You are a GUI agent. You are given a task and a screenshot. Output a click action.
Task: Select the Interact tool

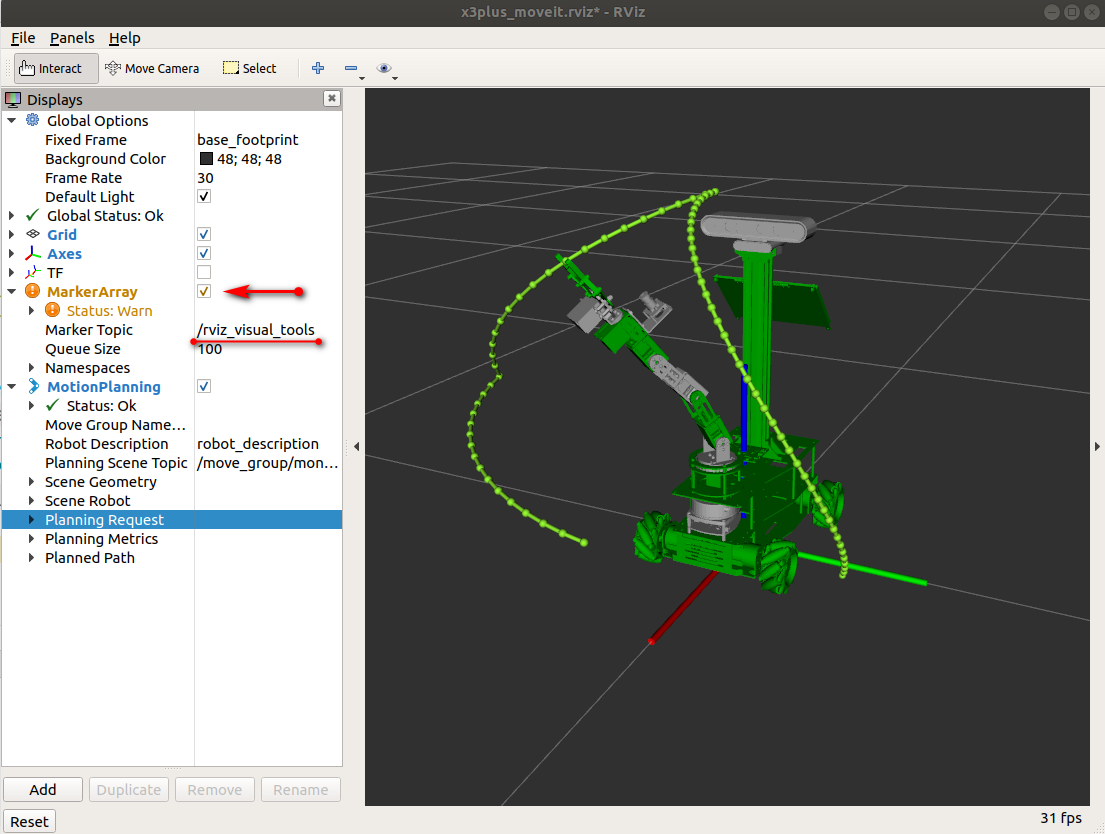pyautogui.click(x=56, y=68)
